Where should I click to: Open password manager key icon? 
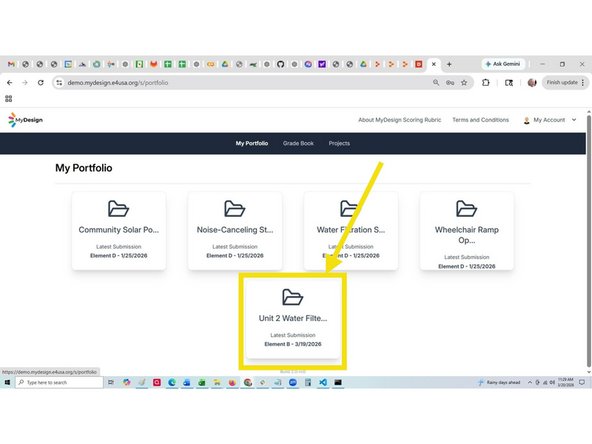point(450,83)
